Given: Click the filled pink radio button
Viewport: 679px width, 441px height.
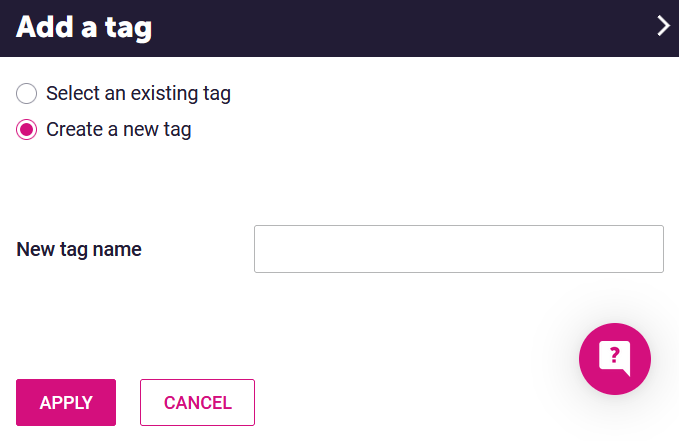Looking at the screenshot, I should pyautogui.click(x=27, y=129).
